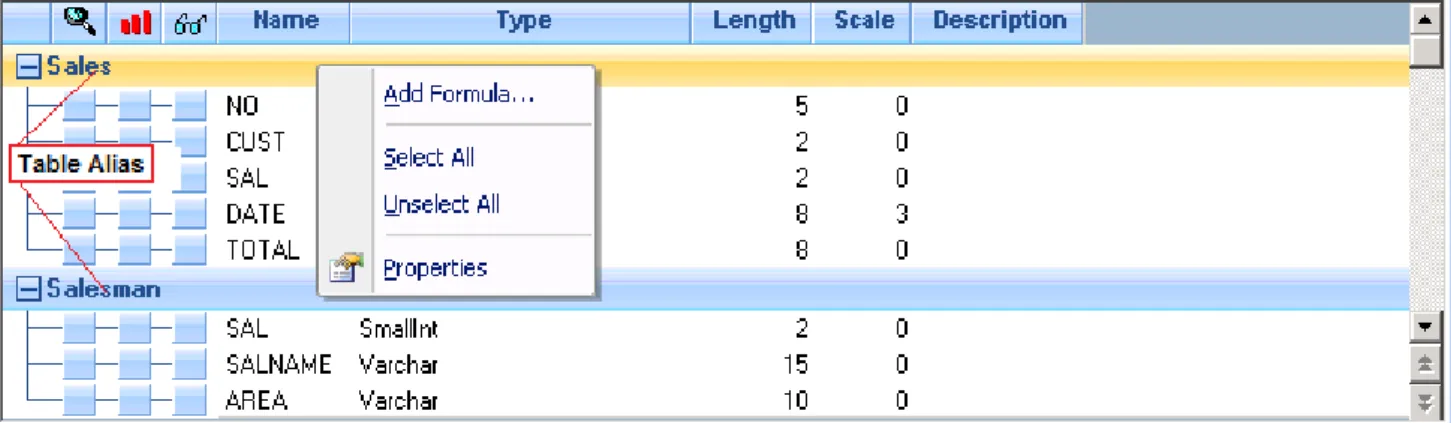Image resolution: width=1451 pixels, height=423 pixels.
Task: Click the eyeglasses column header icon
Action: tap(189, 22)
